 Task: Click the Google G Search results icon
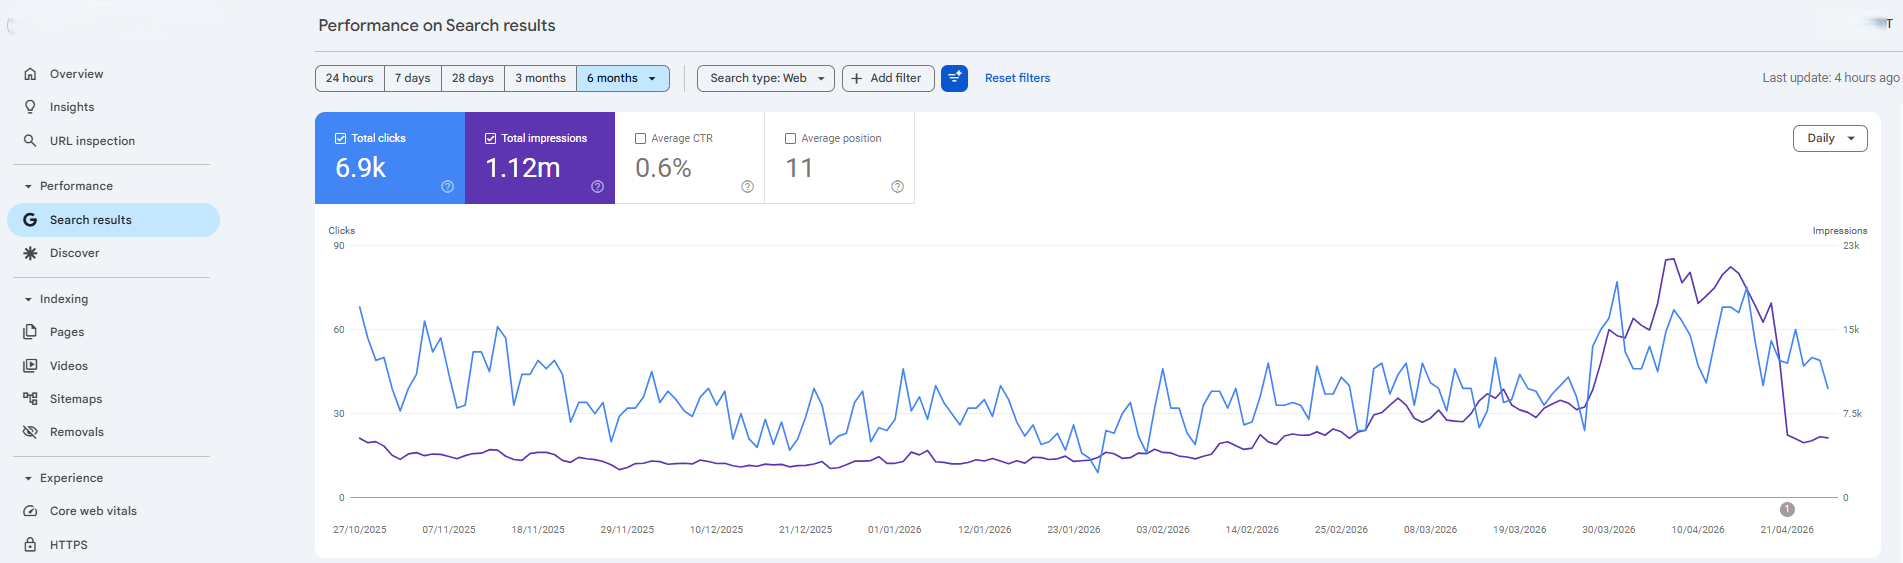click(x=30, y=220)
